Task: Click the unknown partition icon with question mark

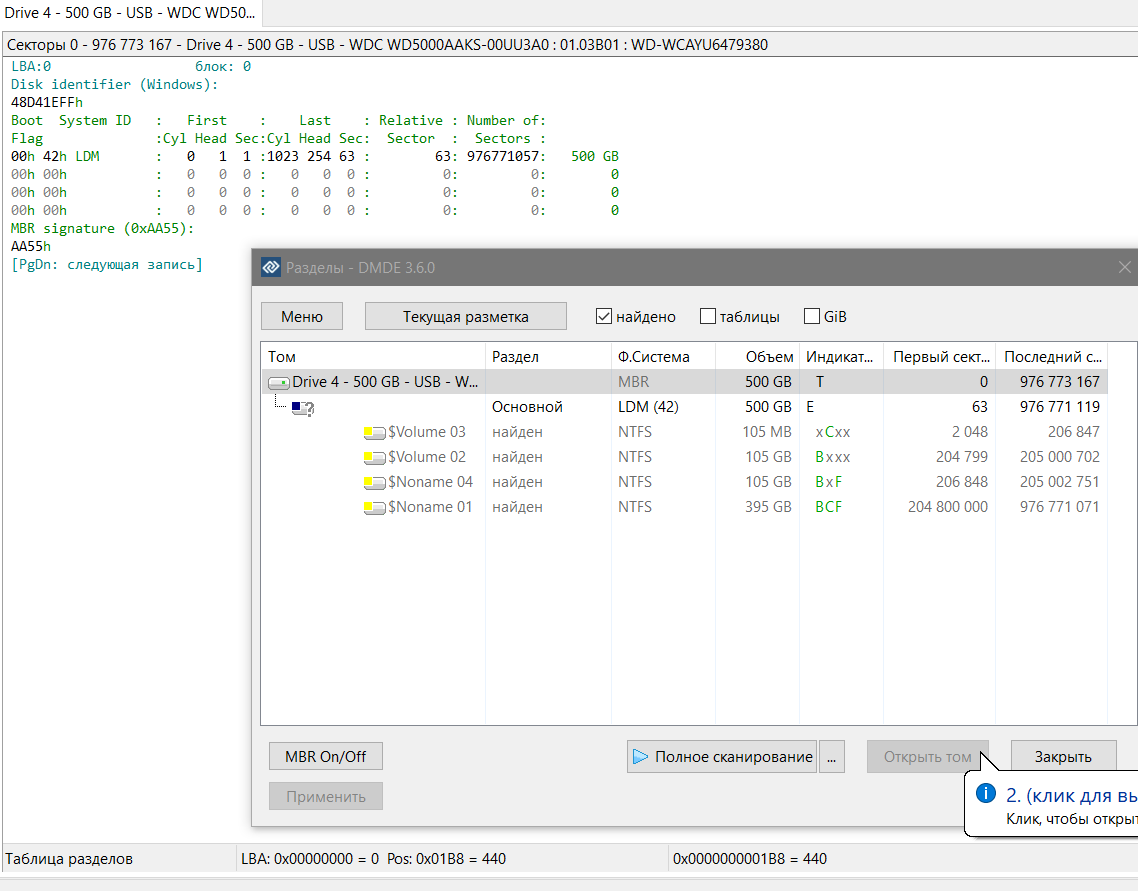Action: (303, 408)
